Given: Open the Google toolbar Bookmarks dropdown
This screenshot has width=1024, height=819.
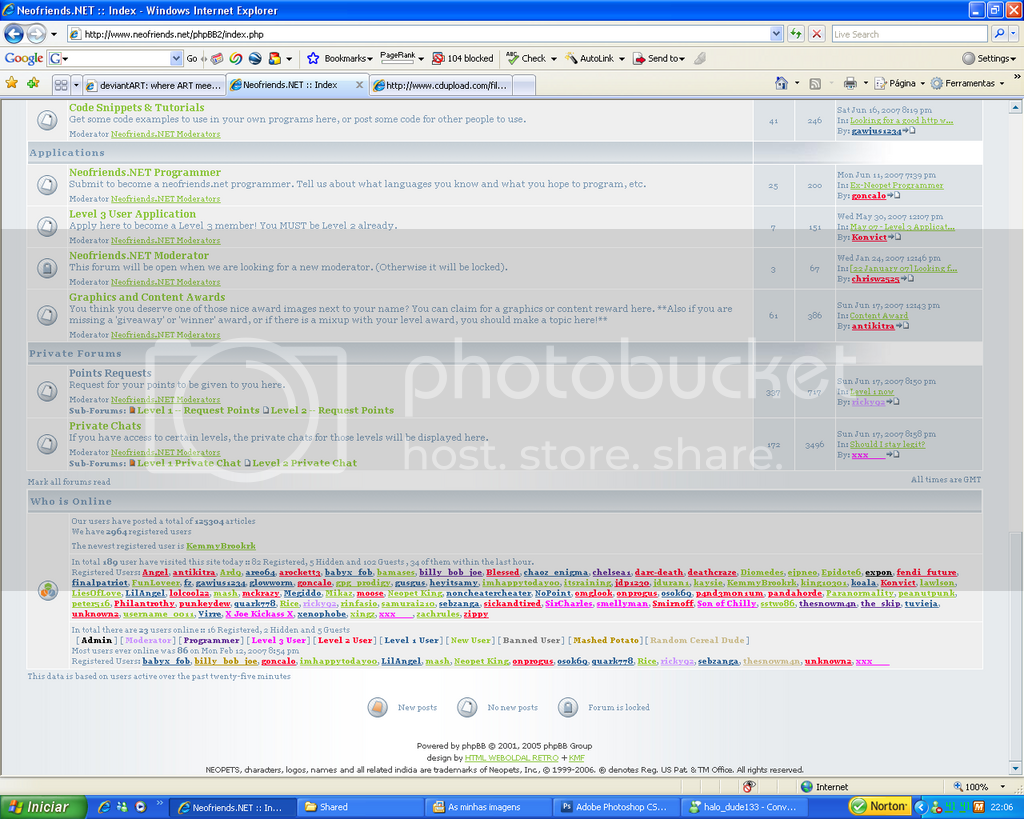Looking at the screenshot, I should click(x=340, y=59).
